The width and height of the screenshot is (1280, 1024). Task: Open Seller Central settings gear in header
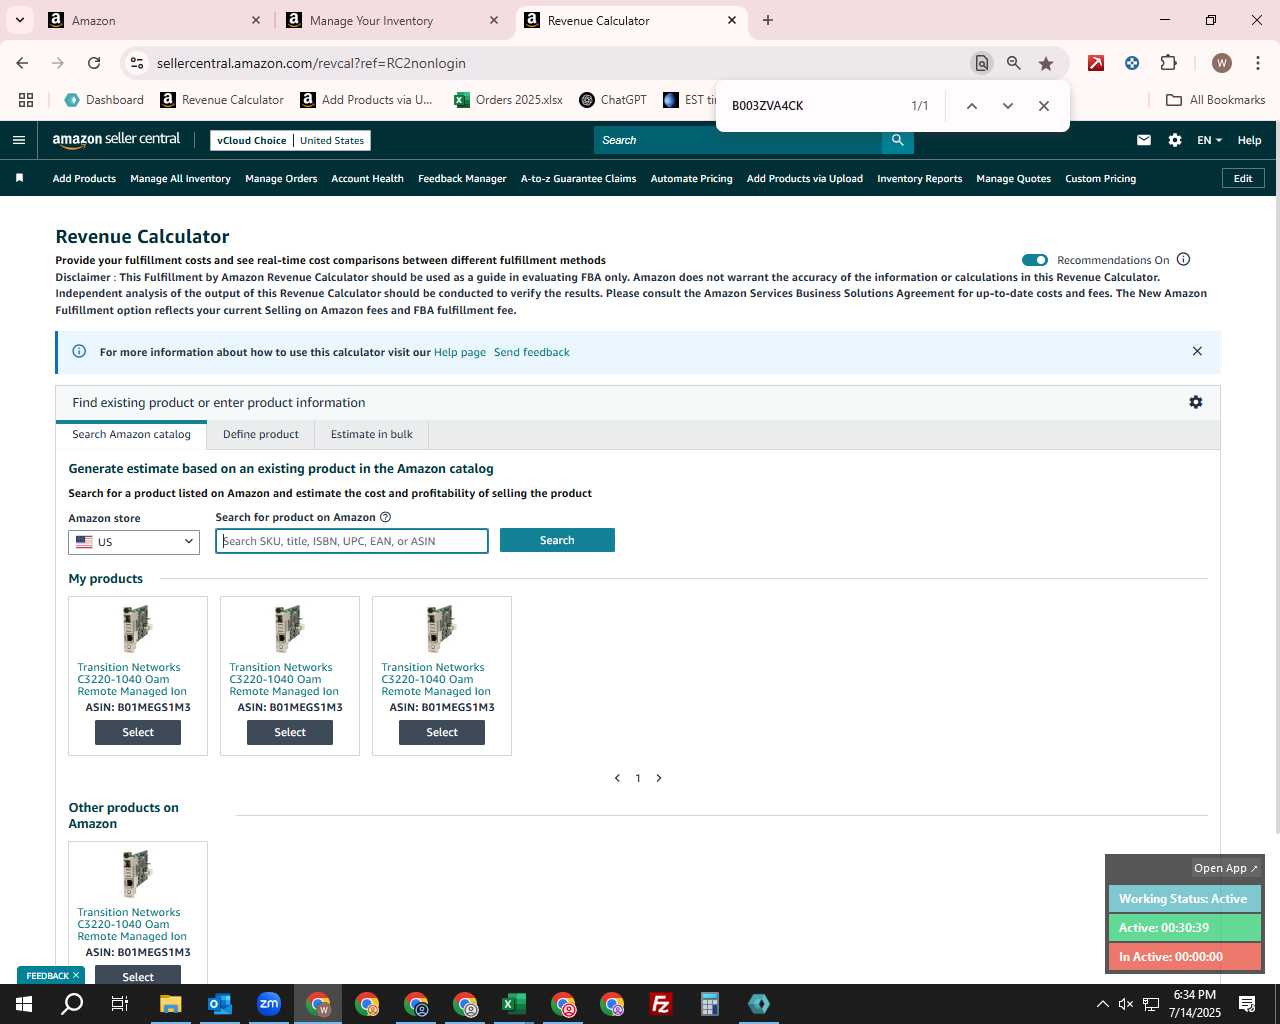[x=1175, y=140]
